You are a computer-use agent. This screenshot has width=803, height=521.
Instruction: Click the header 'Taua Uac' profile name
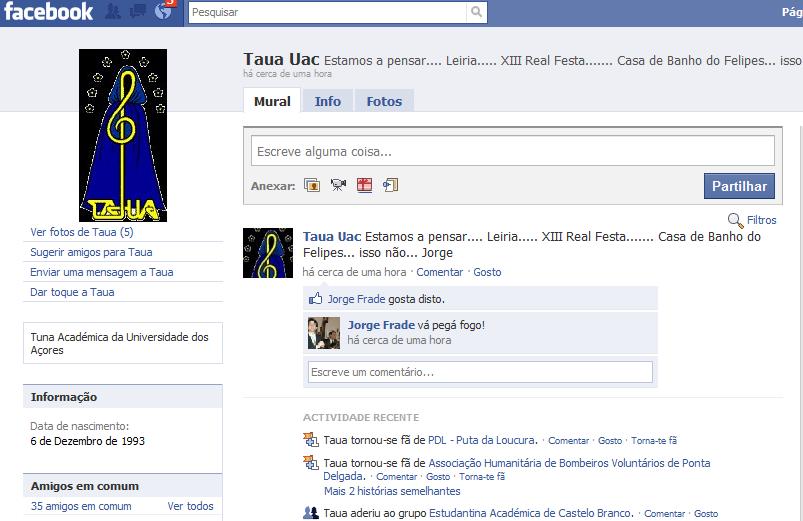coord(281,59)
